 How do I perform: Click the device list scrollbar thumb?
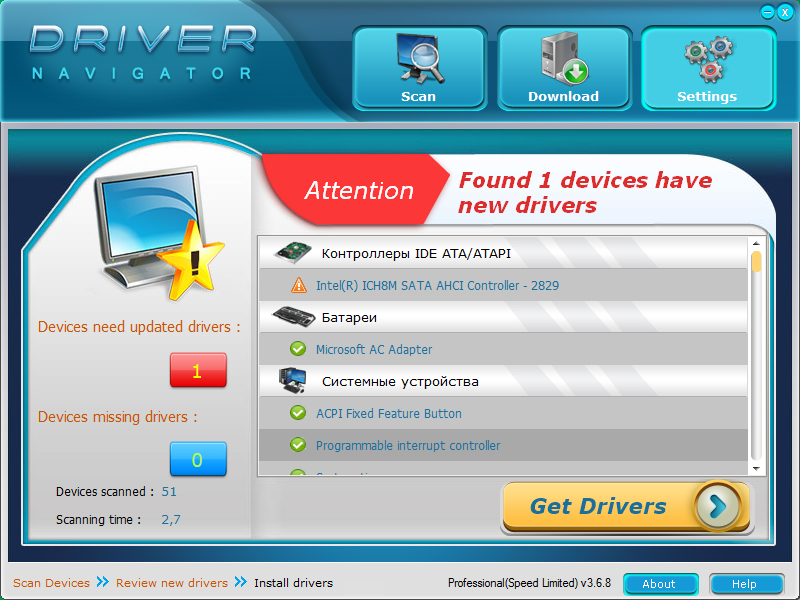[756, 261]
